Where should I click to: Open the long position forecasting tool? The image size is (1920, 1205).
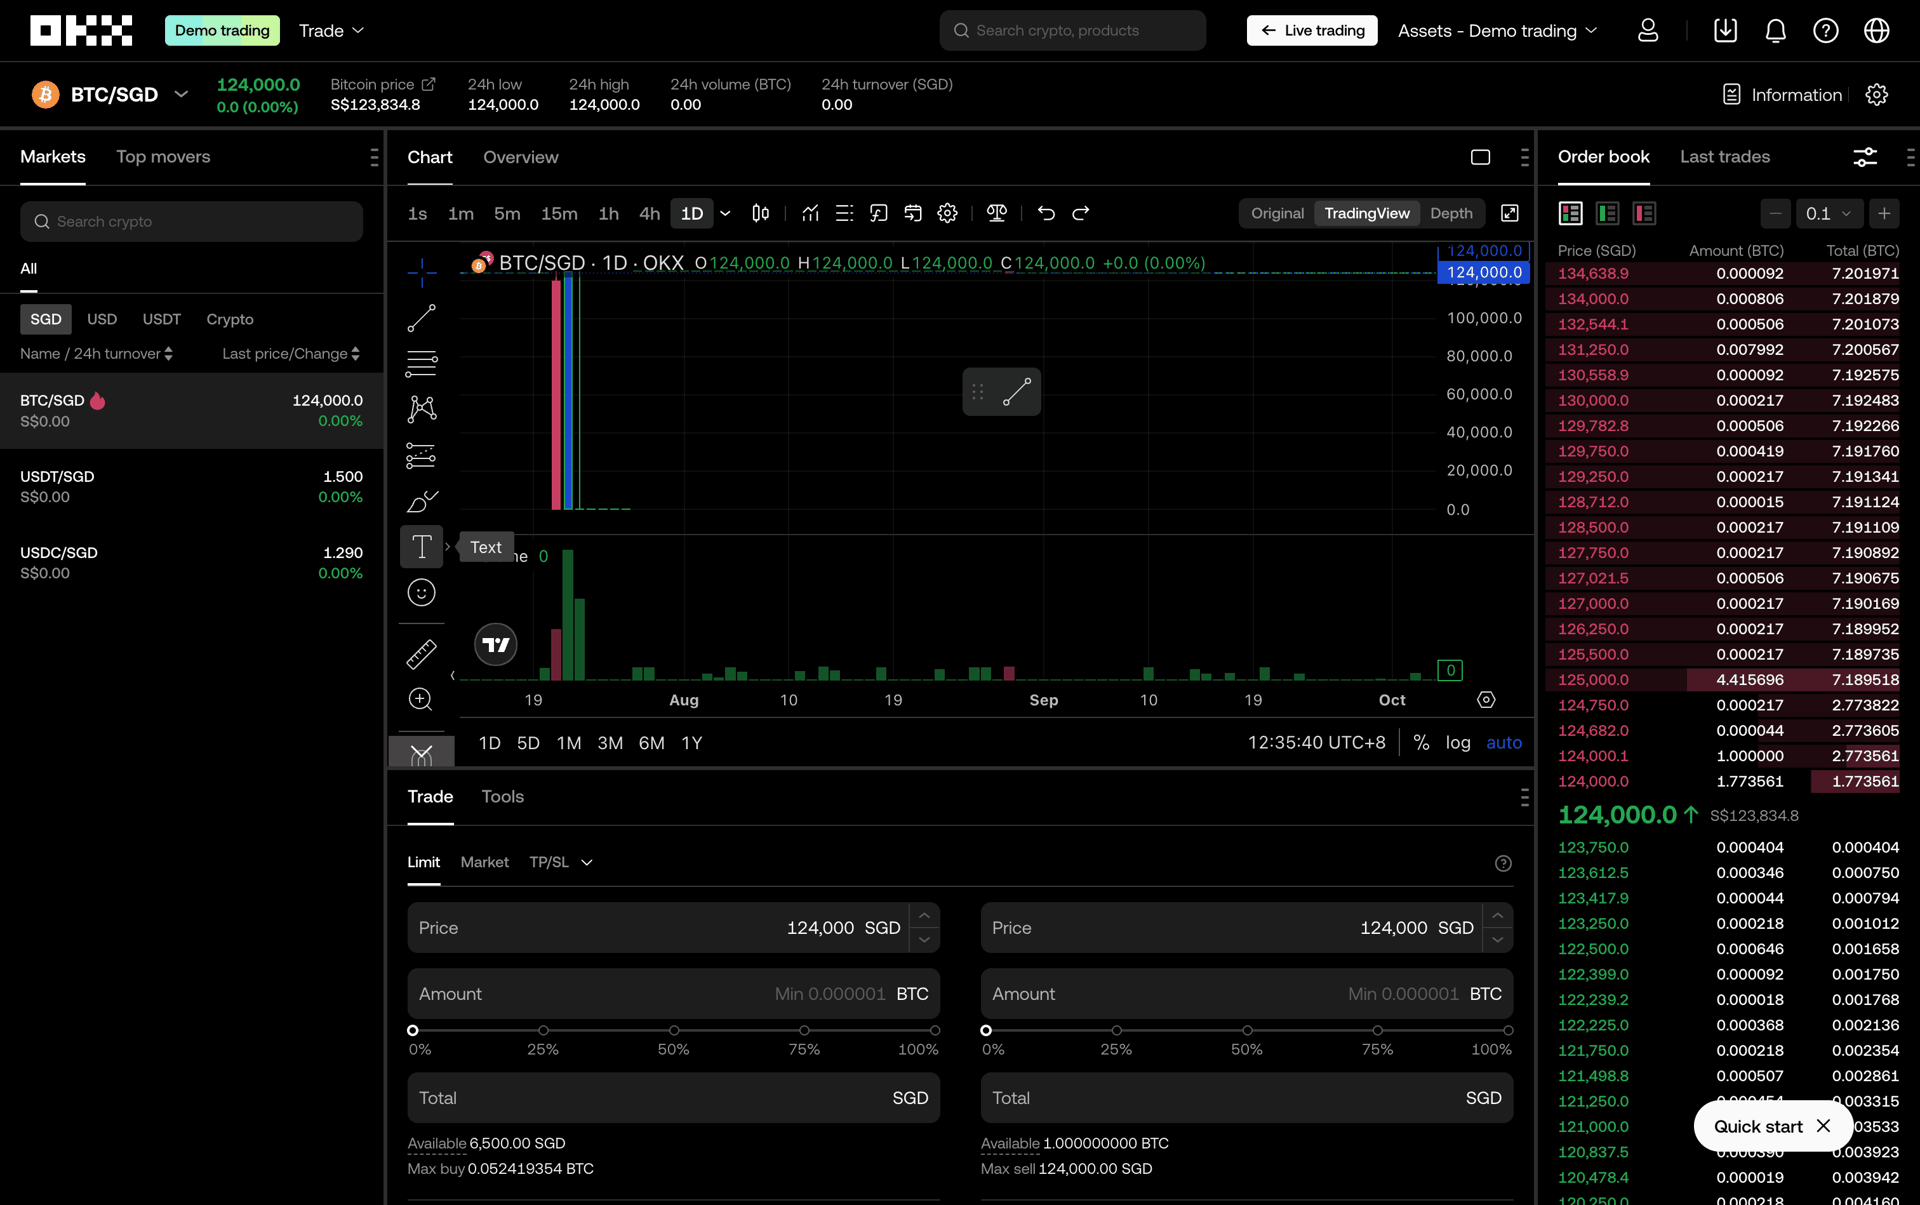click(421, 456)
